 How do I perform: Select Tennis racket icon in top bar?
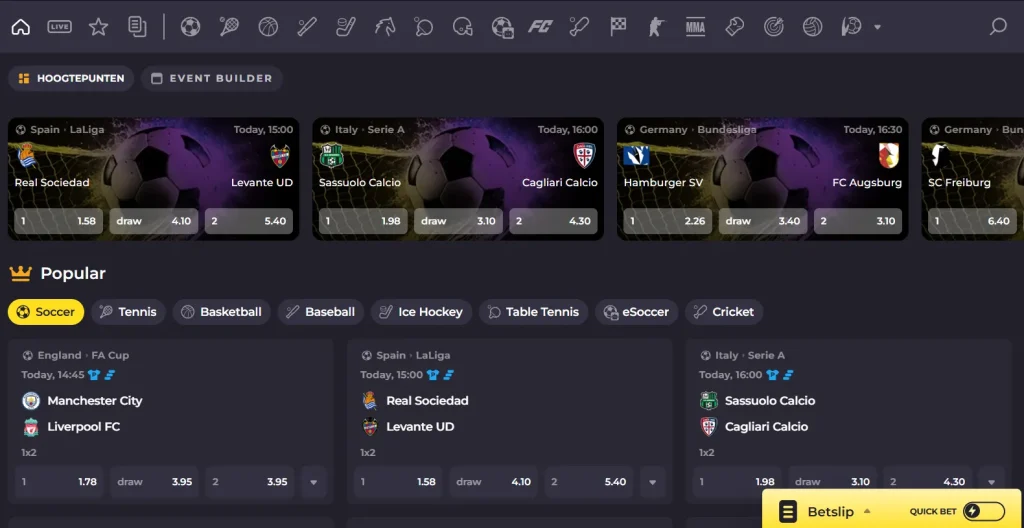pyautogui.click(x=229, y=27)
